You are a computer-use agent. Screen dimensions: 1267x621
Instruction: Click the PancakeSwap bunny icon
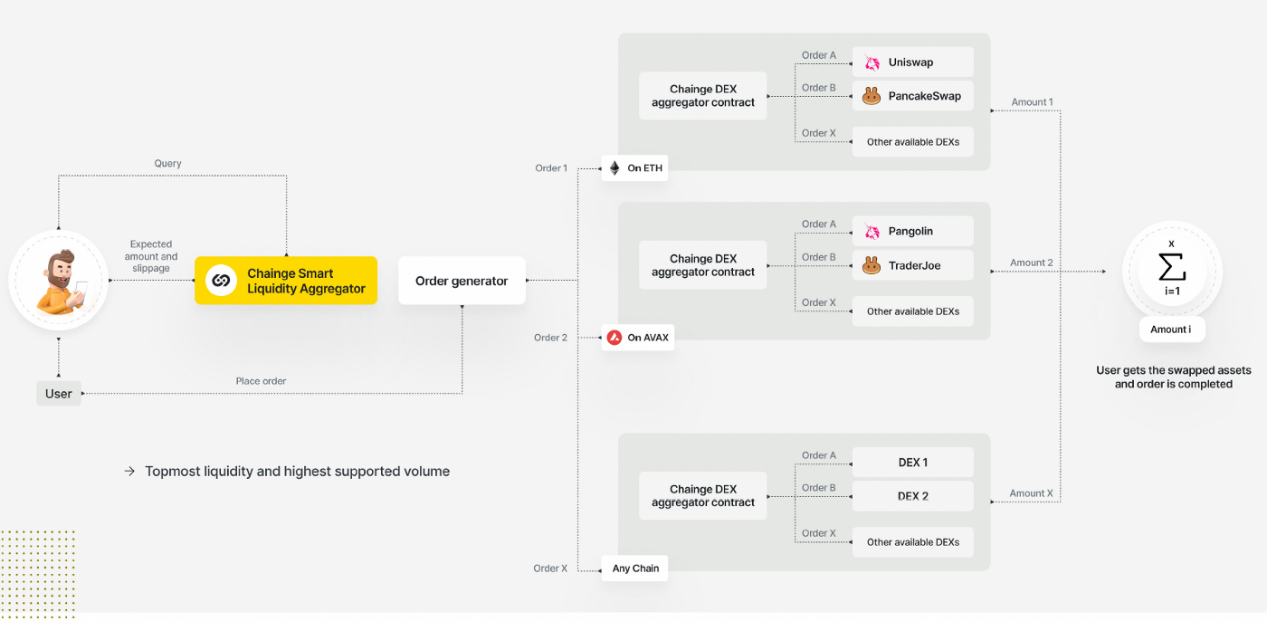[x=871, y=96]
